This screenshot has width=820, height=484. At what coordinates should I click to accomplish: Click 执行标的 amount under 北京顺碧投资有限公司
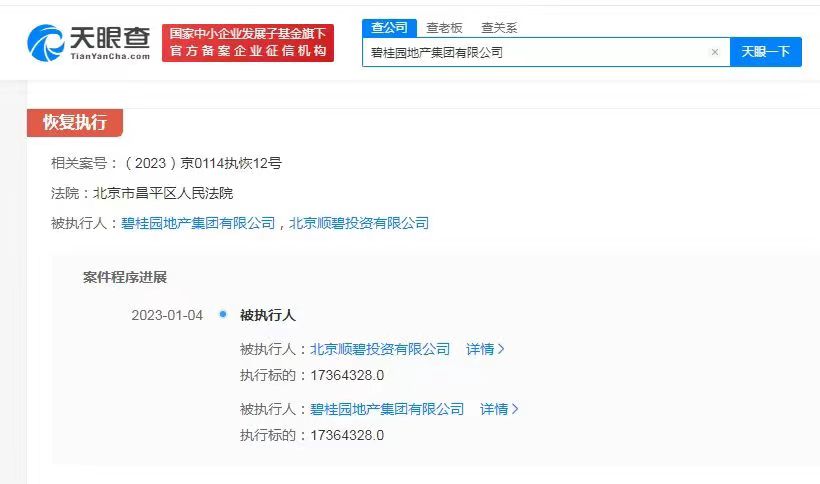pos(347,375)
